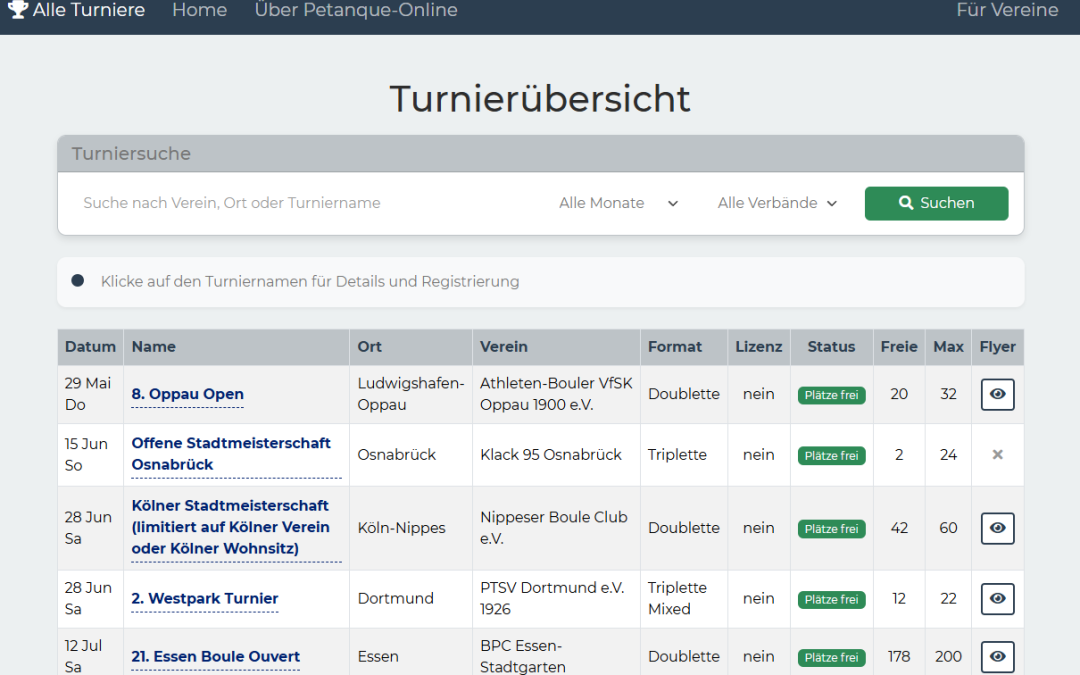
Task: Click the trophy icon beside Alle Turniere
Action: pos(17,10)
